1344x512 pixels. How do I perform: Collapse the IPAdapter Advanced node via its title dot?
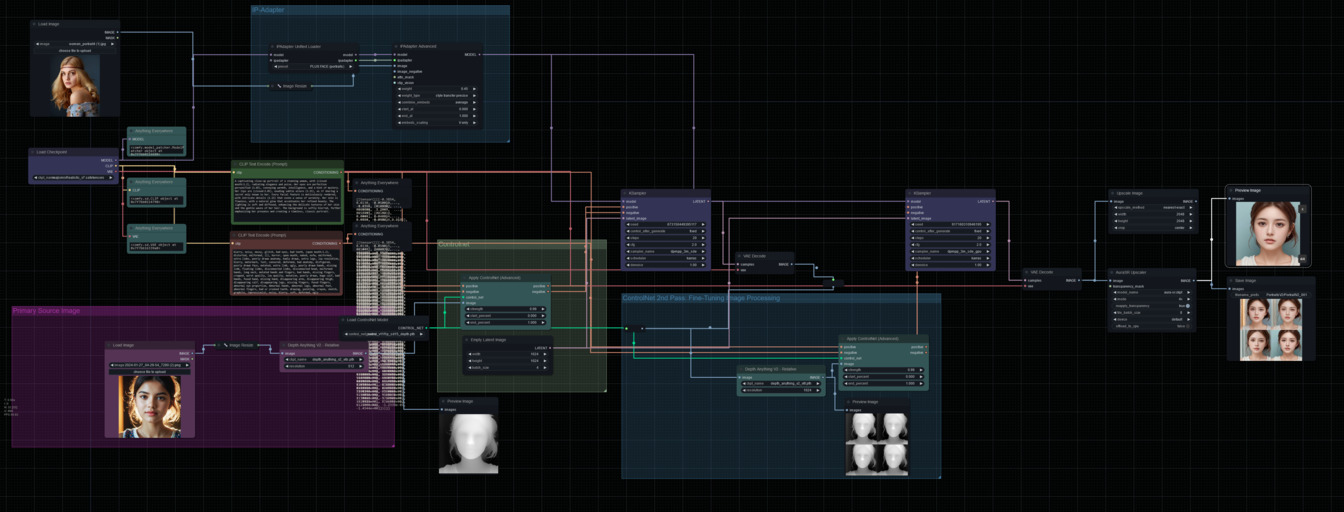tap(396, 47)
